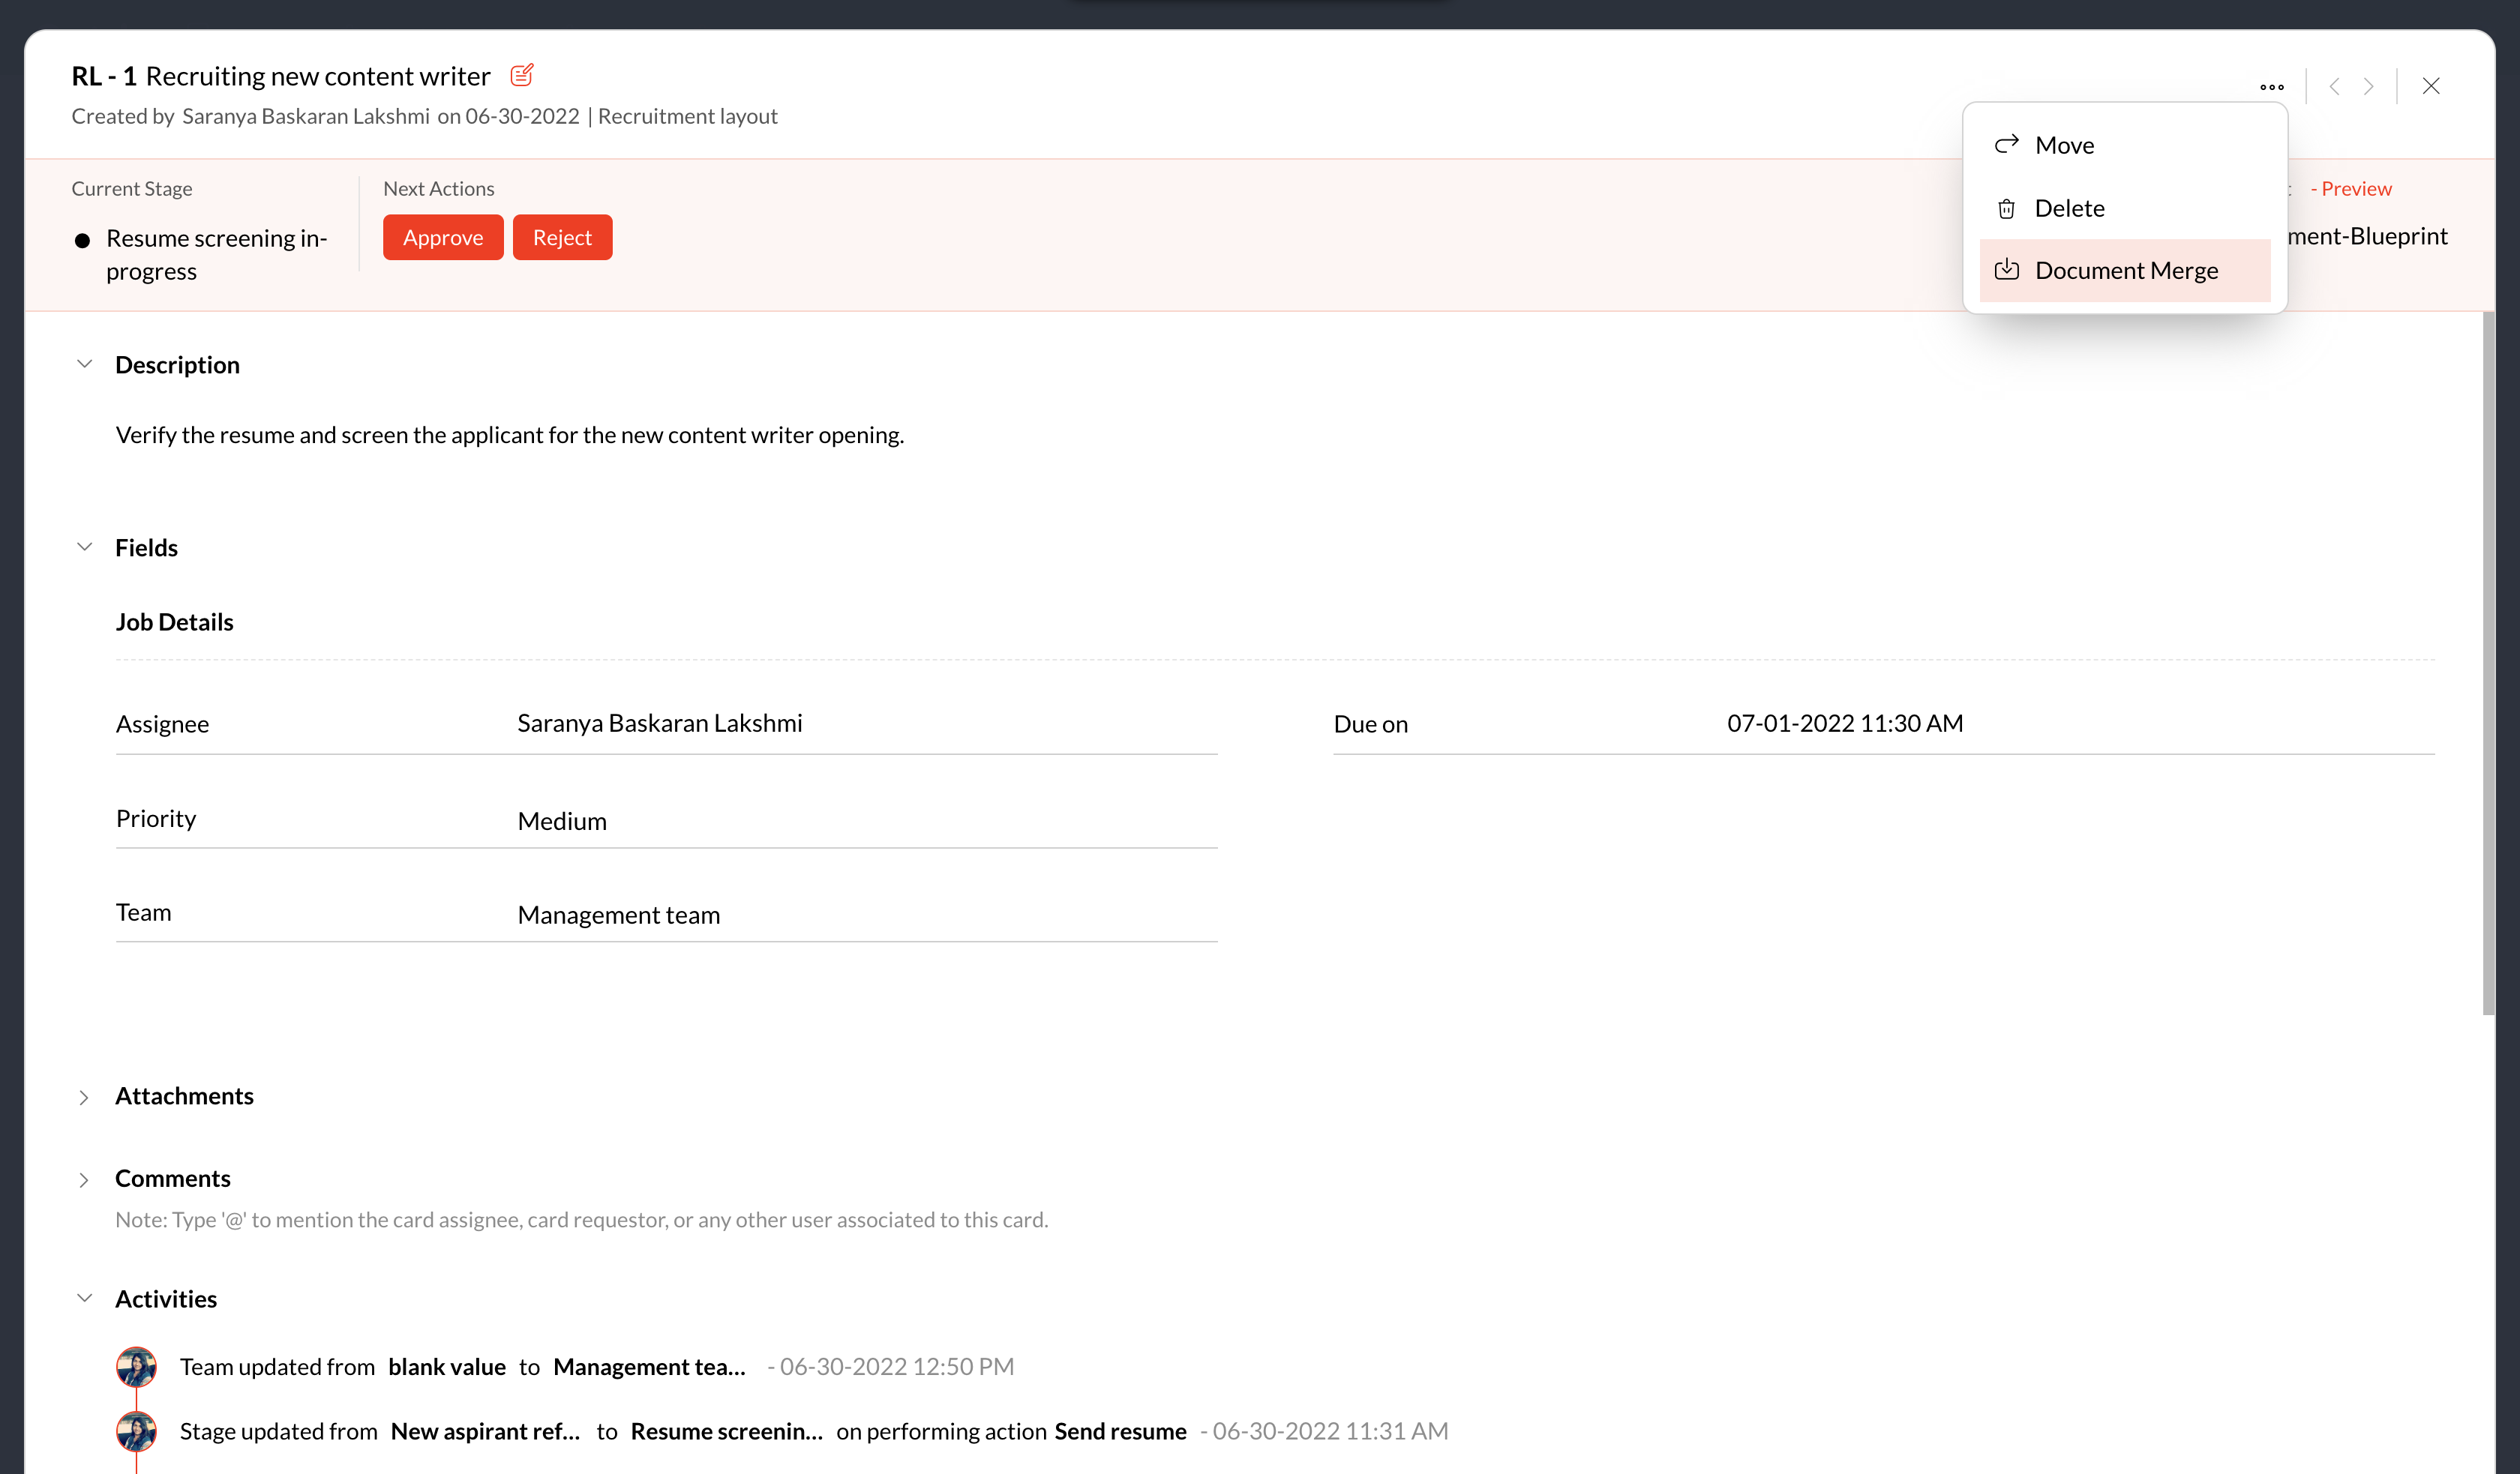This screenshot has height=1474, width=2520.
Task: Click the Document Merge download icon
Action: coord(2006,270)
